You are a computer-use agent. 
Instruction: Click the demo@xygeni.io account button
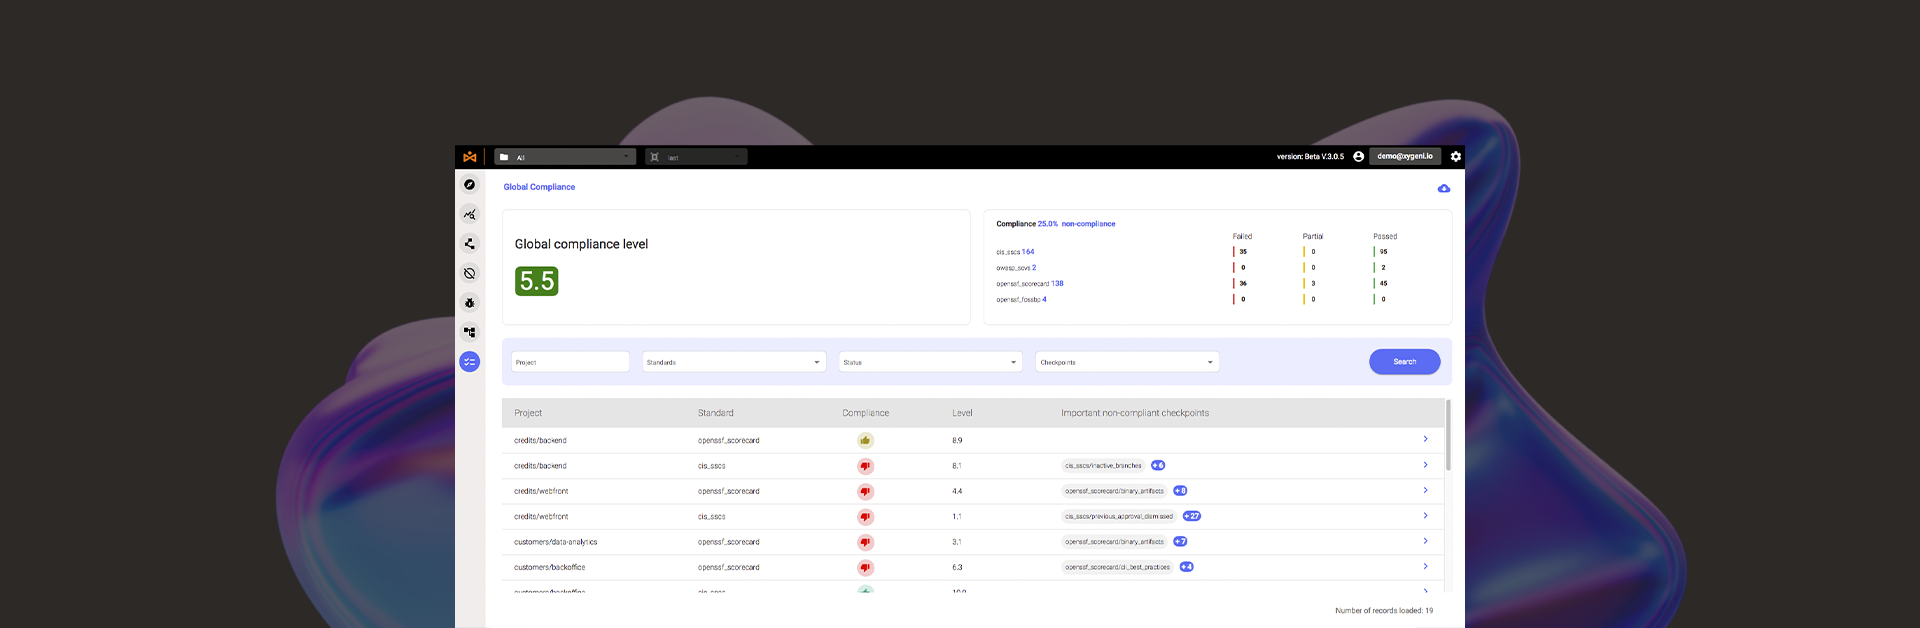click(x=1404, y=157)
